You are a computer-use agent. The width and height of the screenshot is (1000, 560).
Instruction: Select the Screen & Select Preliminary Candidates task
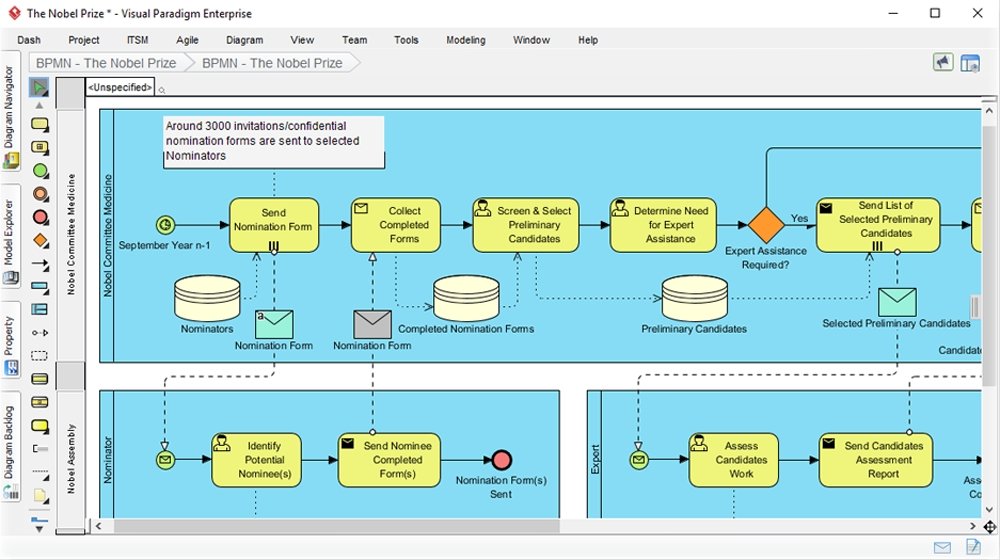(526, 225)
